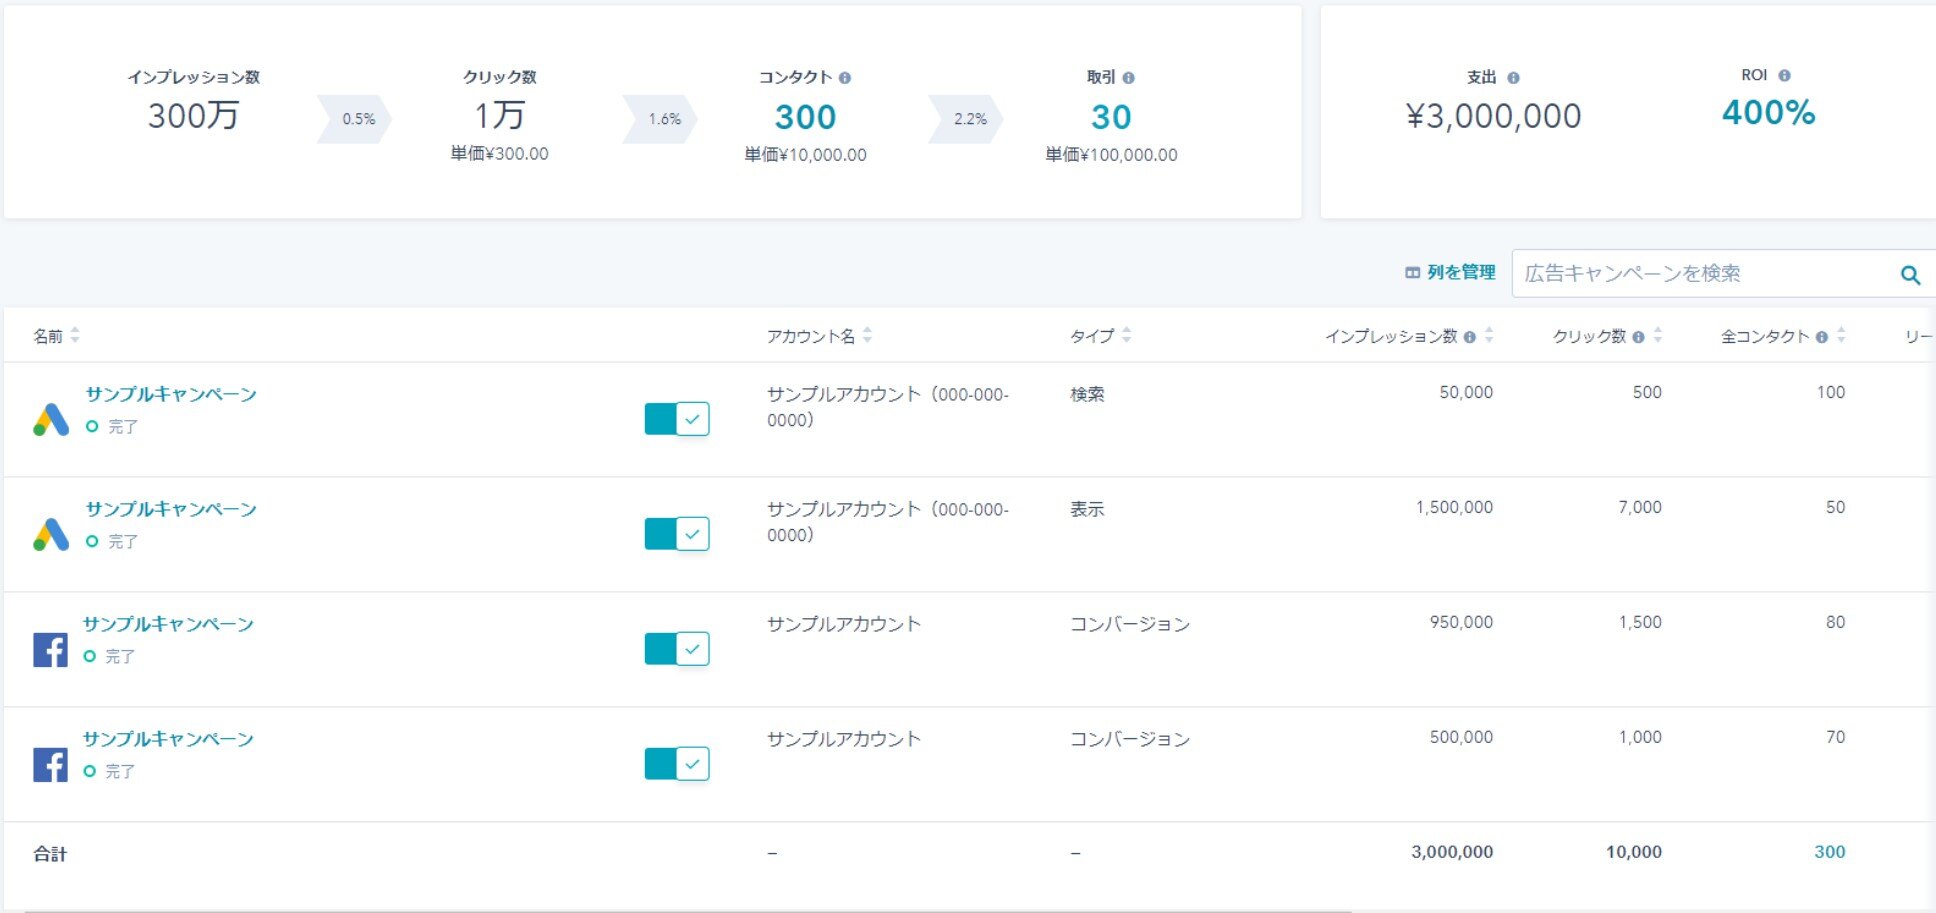1936x913 pixels.
Task: Click the contacts cell showing 100
Action: [x=1831, y=393]
